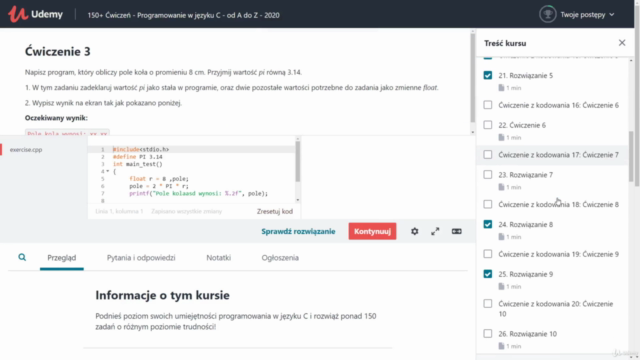
Task: Check Ćwiczenie z kodowania 17 checkbox
Action: [x=488, y=155]
